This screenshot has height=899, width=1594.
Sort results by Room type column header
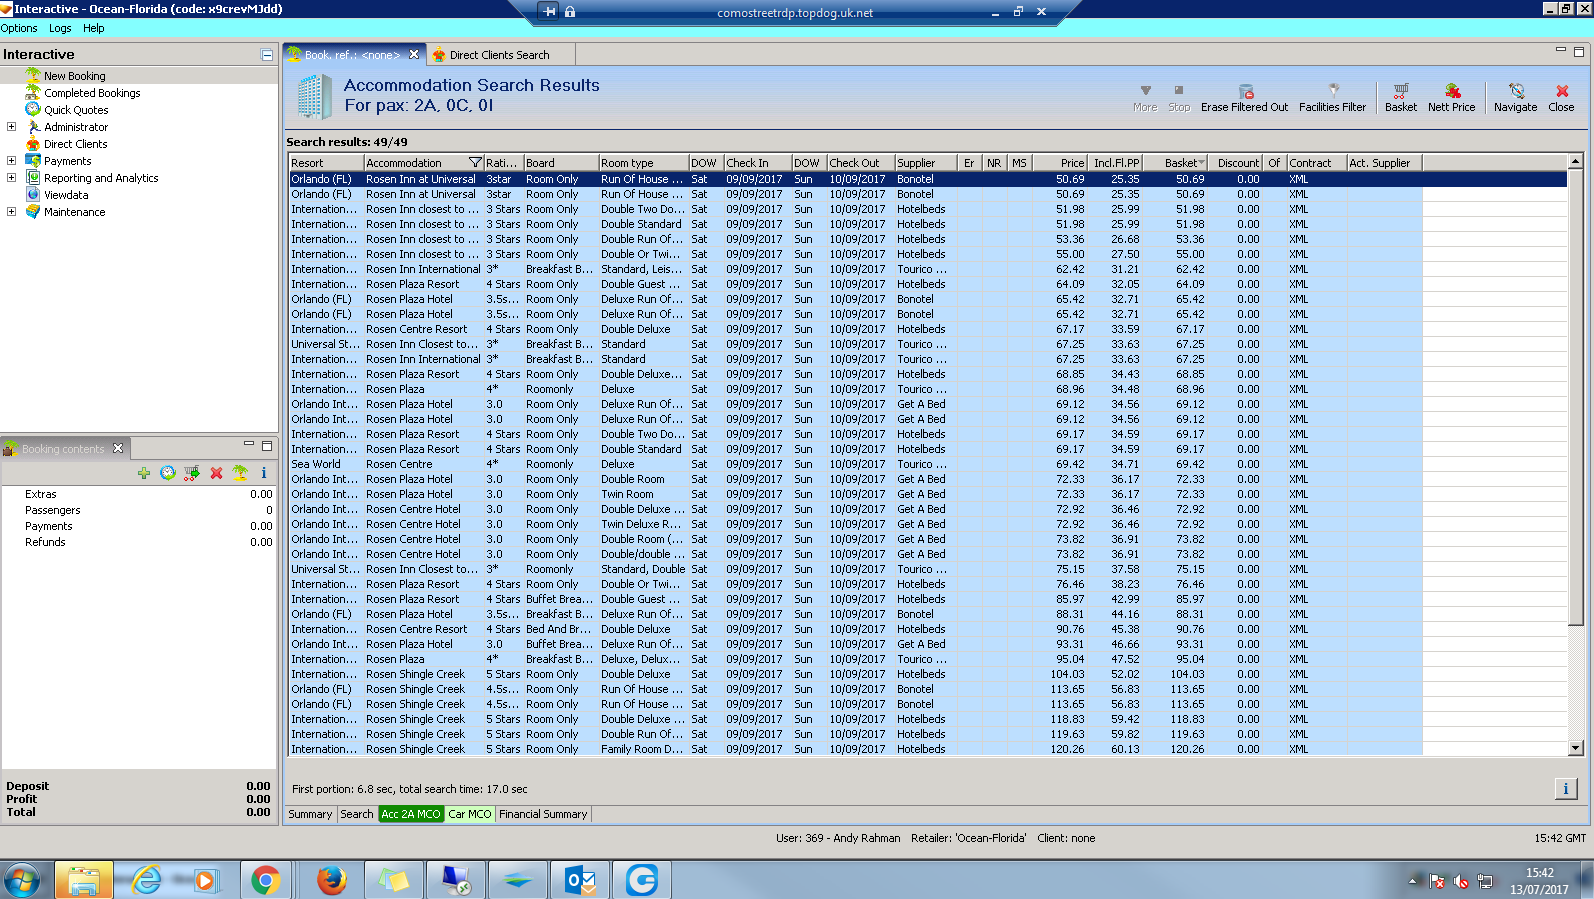pyautogui.click(x=644, y=163)
